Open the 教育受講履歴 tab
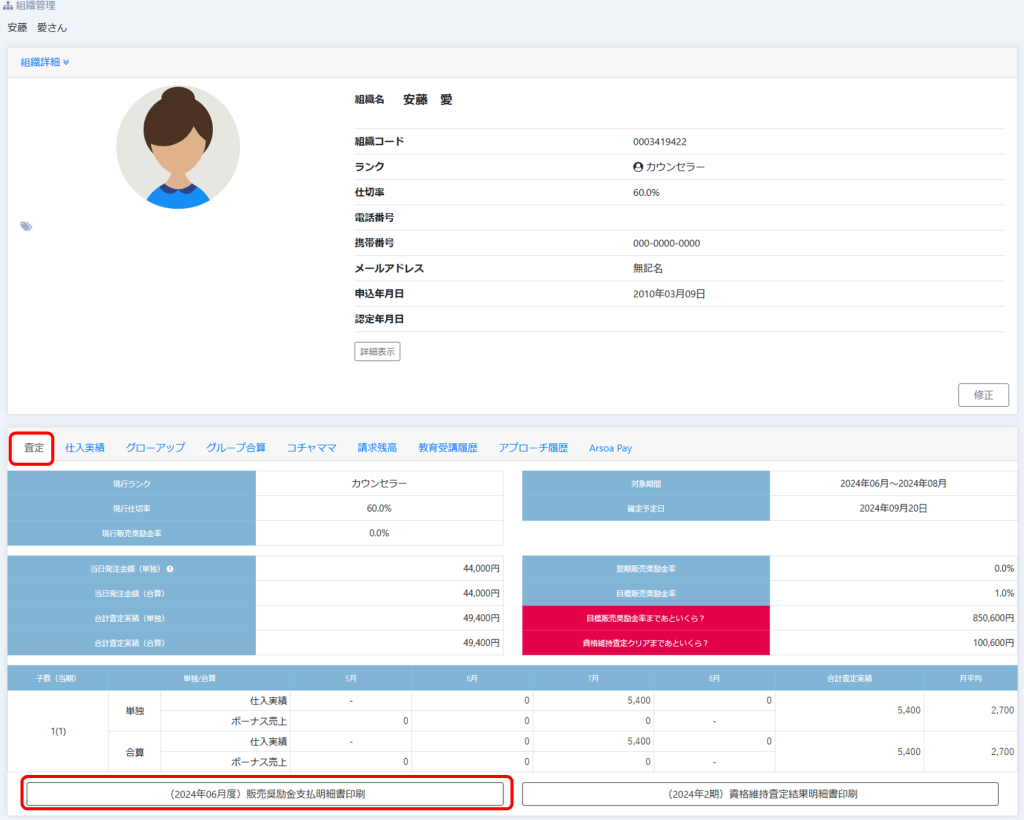 pyautogui.click(x=447, y=448)
